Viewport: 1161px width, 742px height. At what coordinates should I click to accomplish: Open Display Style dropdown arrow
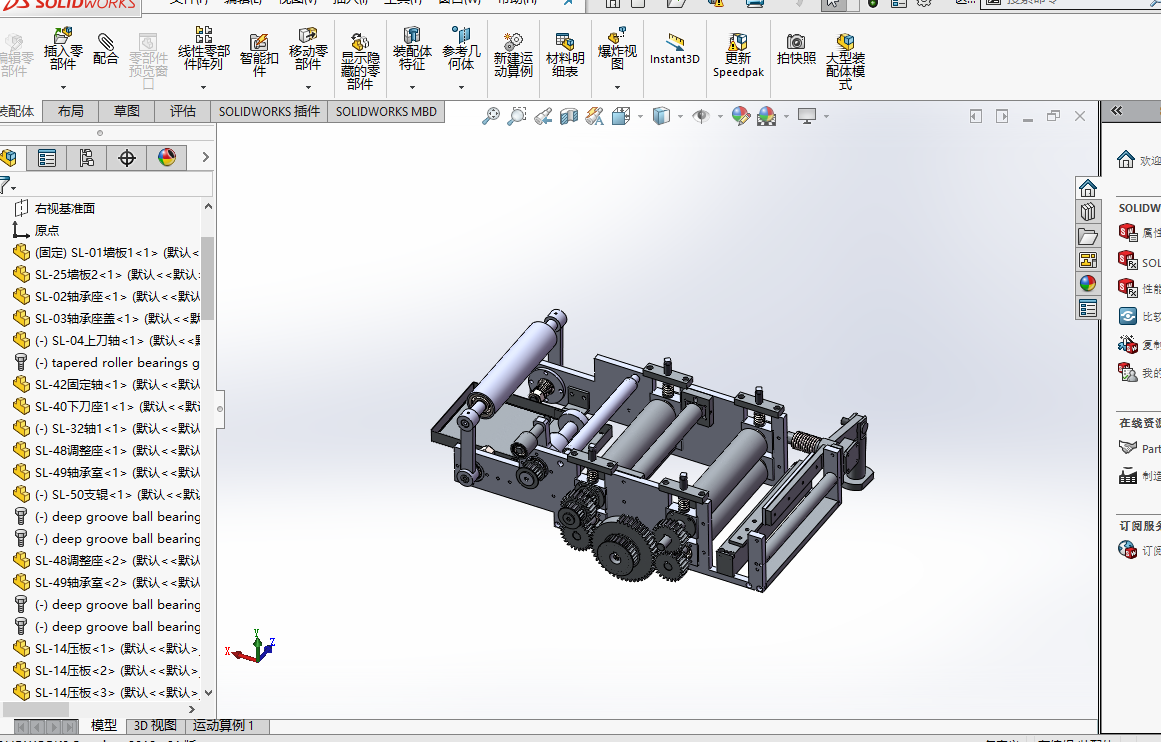point(680,116)
